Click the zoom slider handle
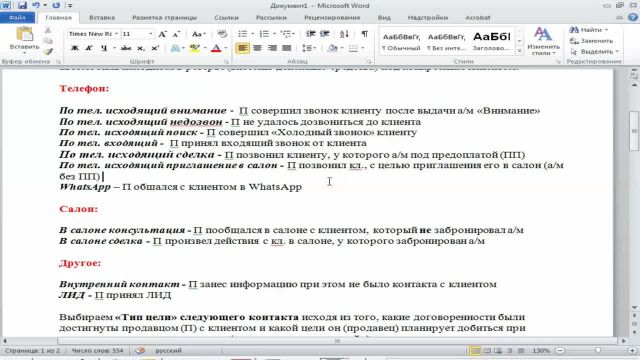Screen dimensions: 640x360 pyautogui.click(x=598, y=351)
